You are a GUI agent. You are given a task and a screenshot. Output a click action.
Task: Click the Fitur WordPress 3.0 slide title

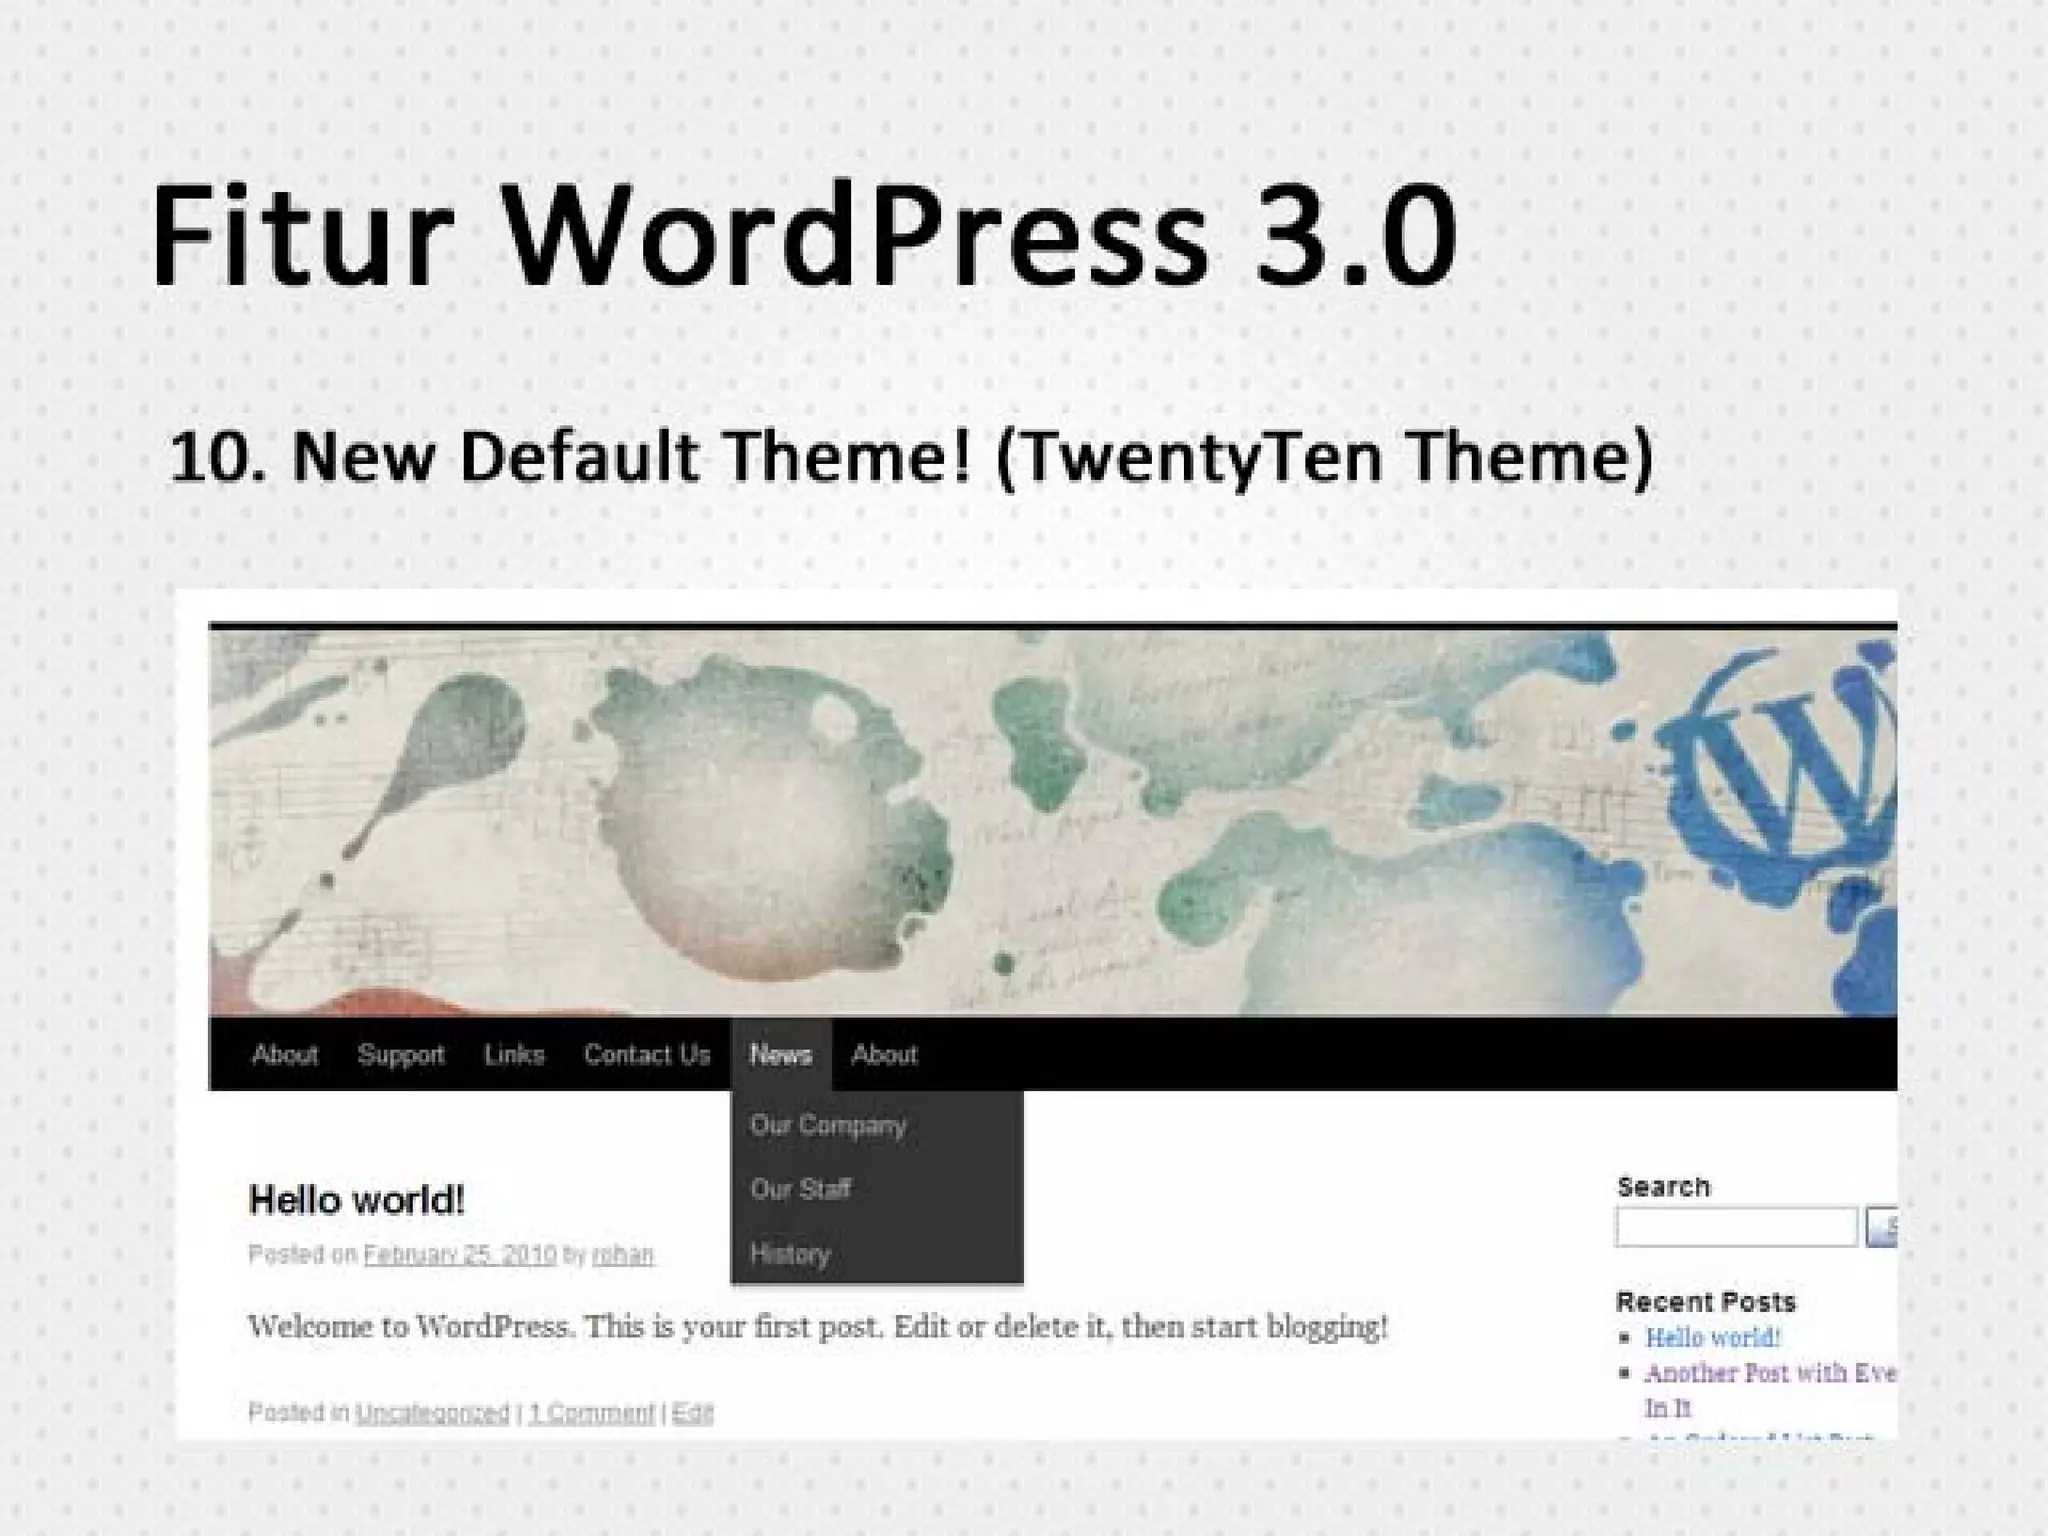(803, 233)
